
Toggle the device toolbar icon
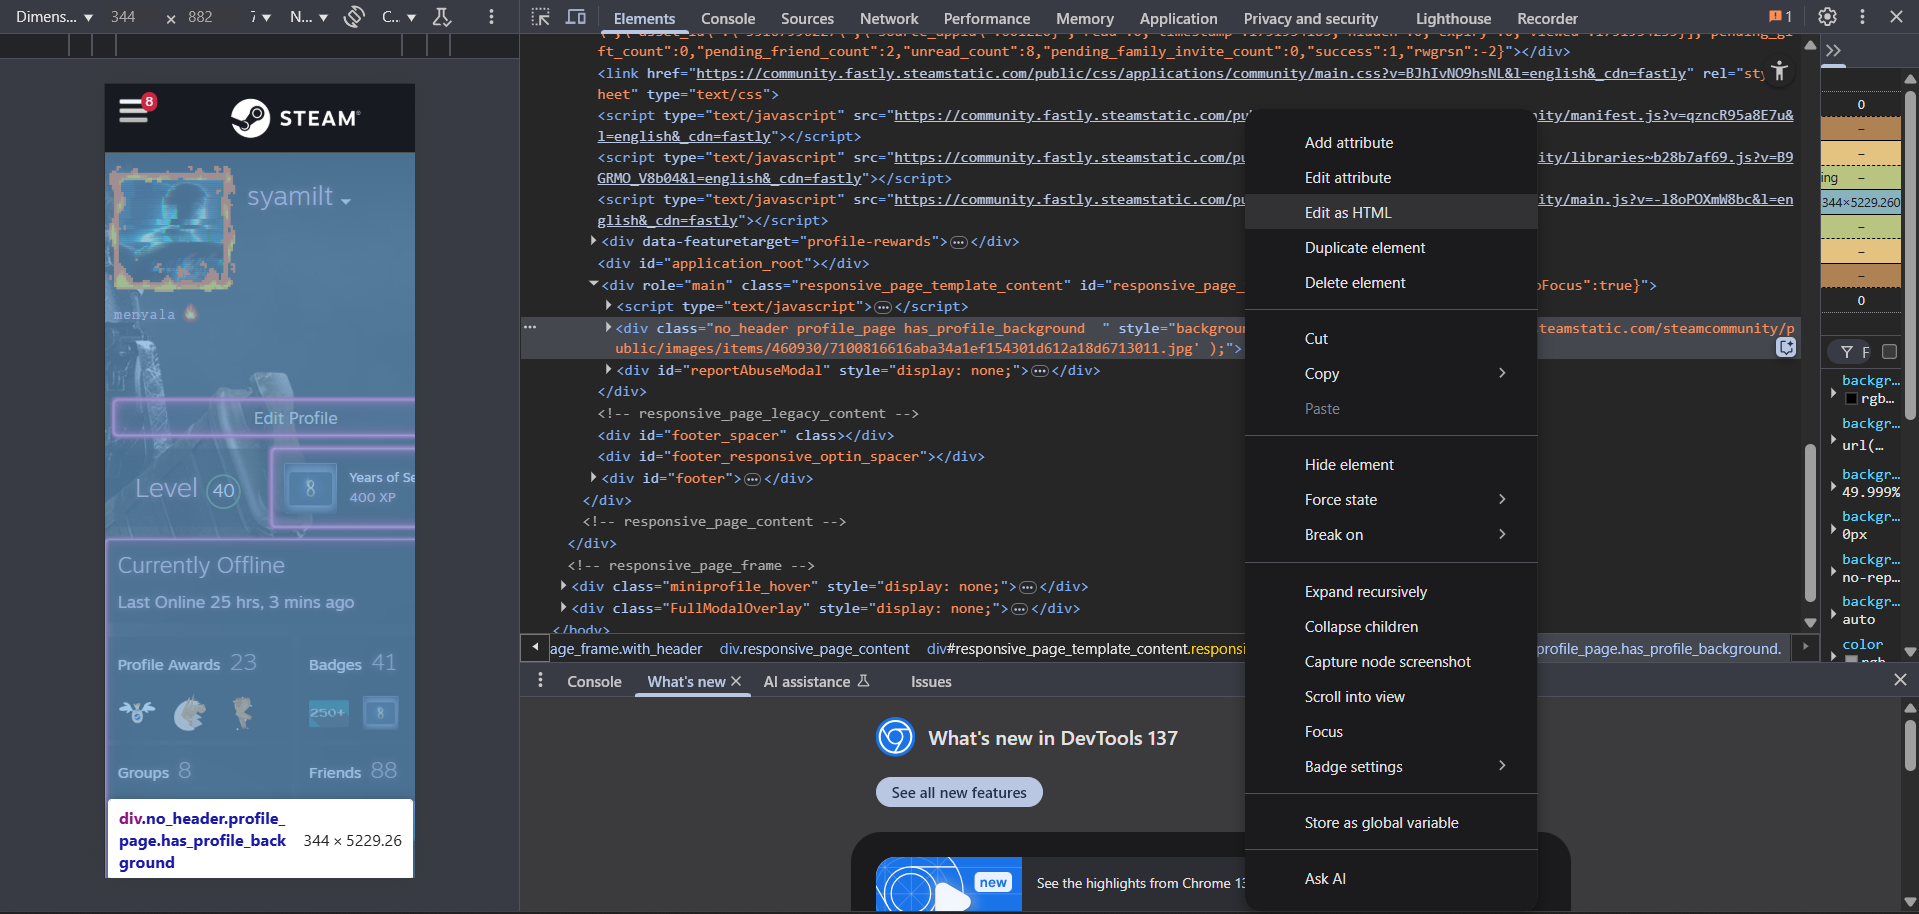click(x=576, y=17)
